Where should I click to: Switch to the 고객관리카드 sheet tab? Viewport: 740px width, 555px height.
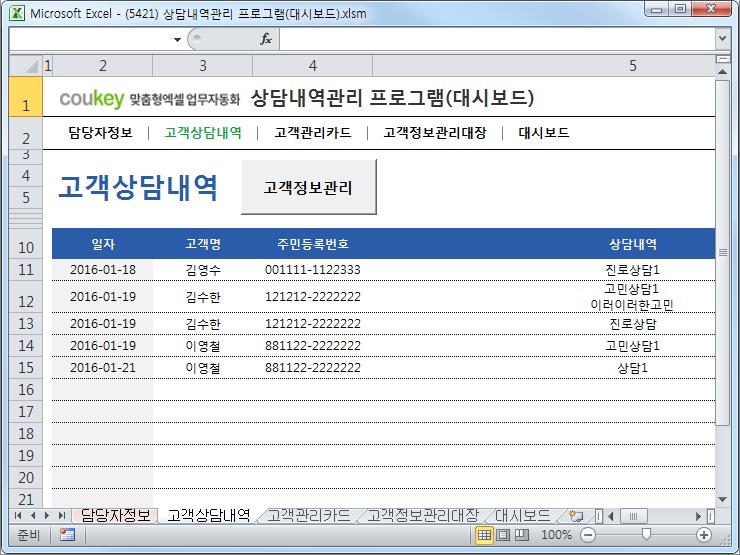(309, 515)
